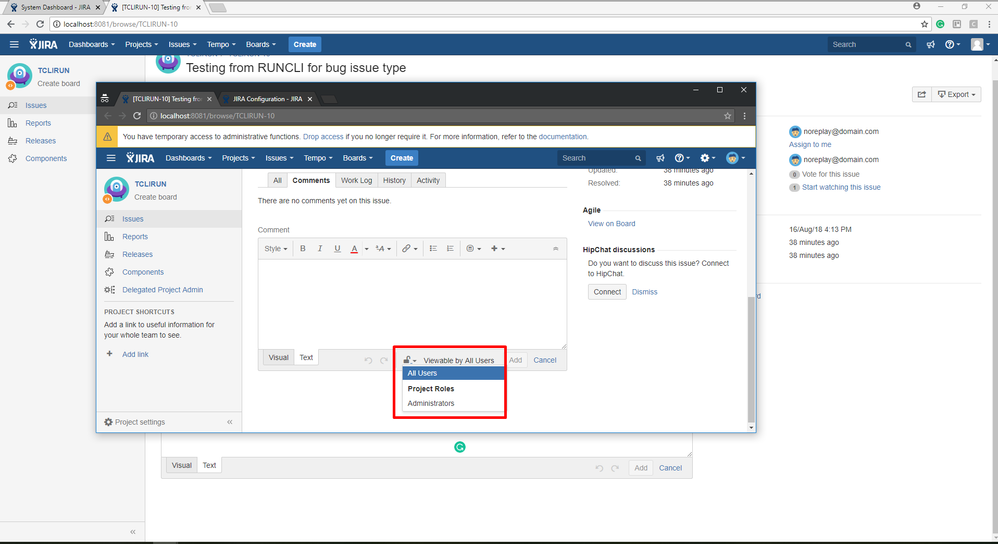Click Connect to HipChat button
Screen dimensions: 998x544
[607, 292]
